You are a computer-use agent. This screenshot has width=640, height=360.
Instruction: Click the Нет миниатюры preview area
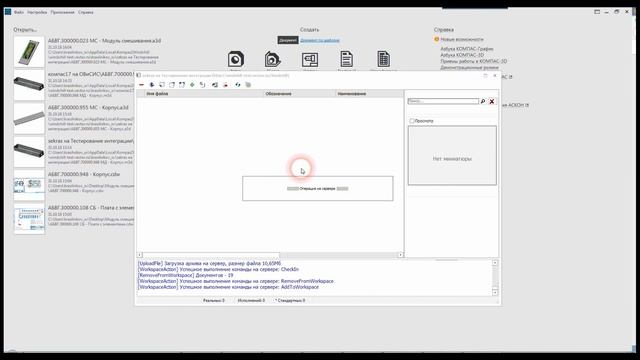click(452, 156)
